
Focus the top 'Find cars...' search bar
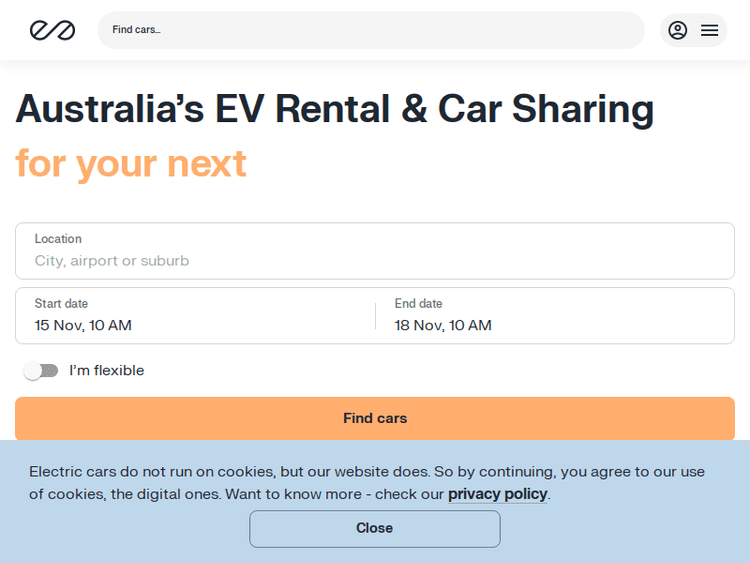(370, 30)
